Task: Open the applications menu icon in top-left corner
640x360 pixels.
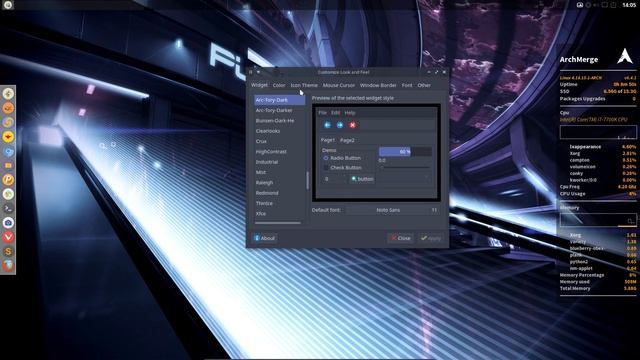Action: click(8, 5)
